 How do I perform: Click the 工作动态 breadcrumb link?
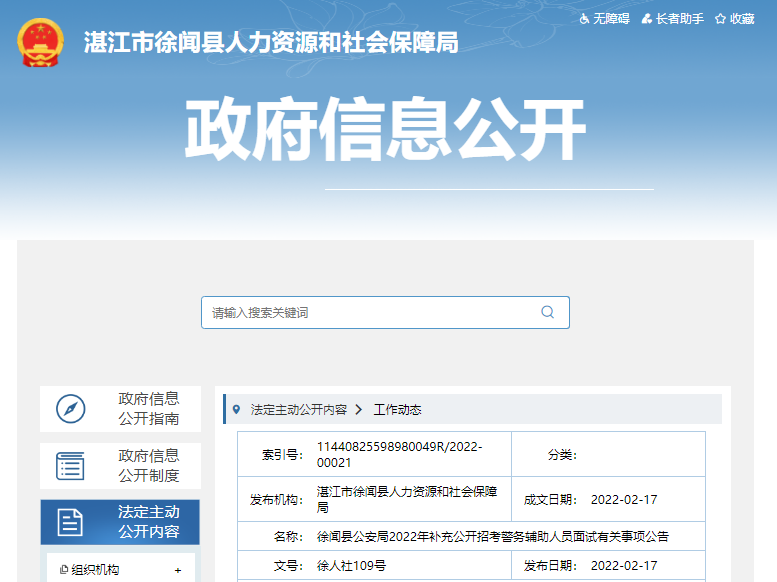click(397, 410)
